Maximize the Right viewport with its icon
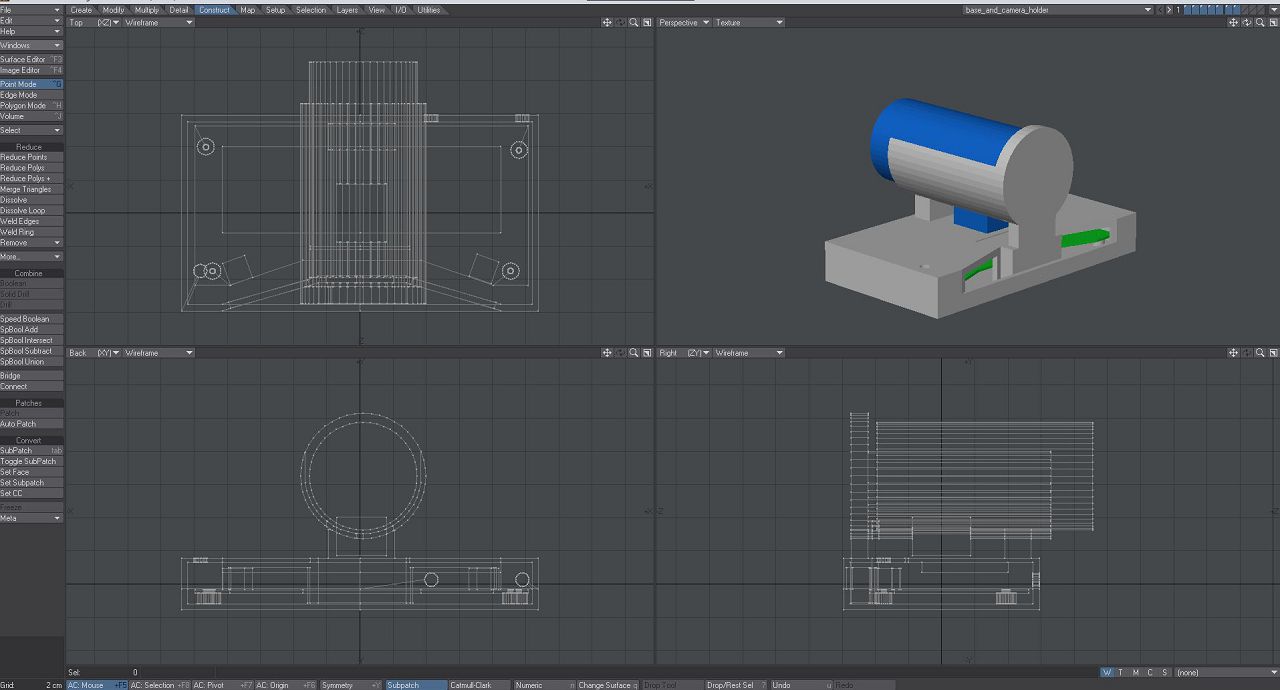Screen dimensions: 1280x690 1273,353
